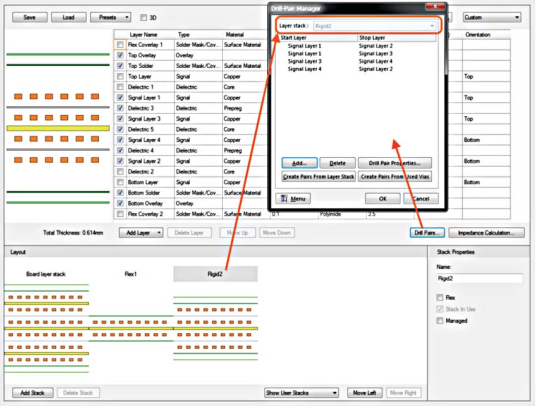The image size is (540, 408).
Task: Toggle the Flex stack property checkbox
Action: (440, 297)
